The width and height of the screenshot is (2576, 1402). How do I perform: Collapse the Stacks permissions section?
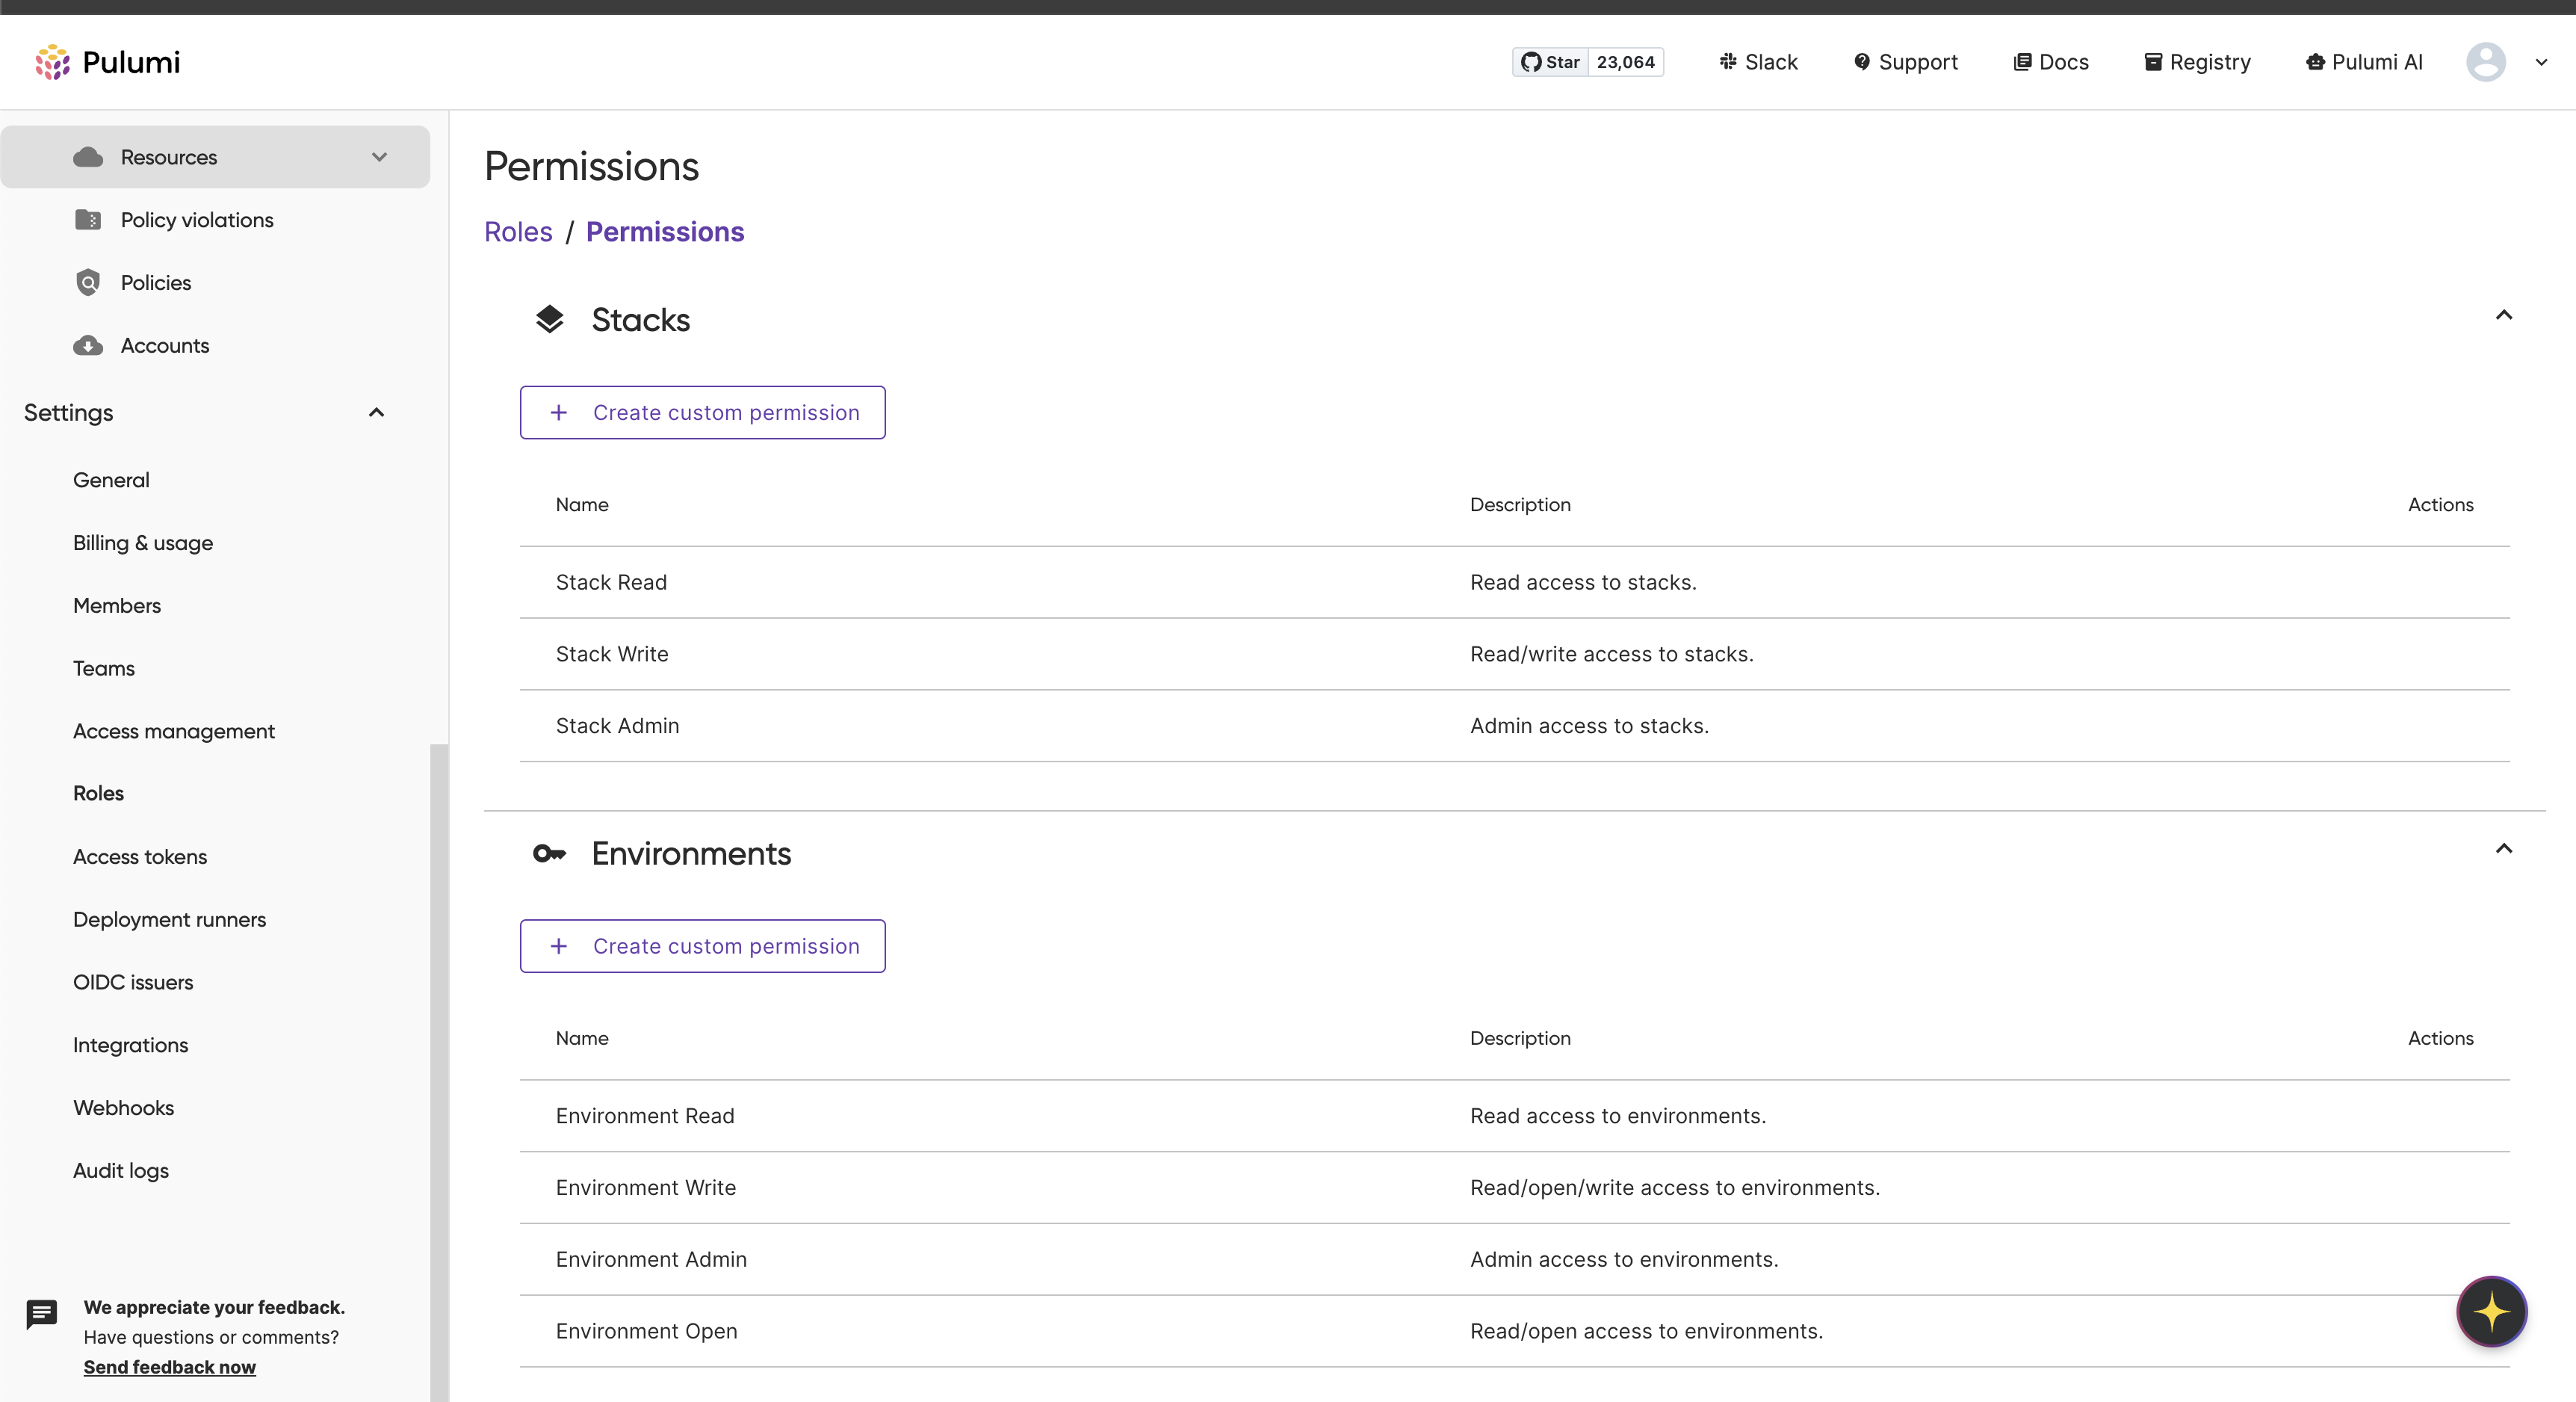[x=2503, y=316]
